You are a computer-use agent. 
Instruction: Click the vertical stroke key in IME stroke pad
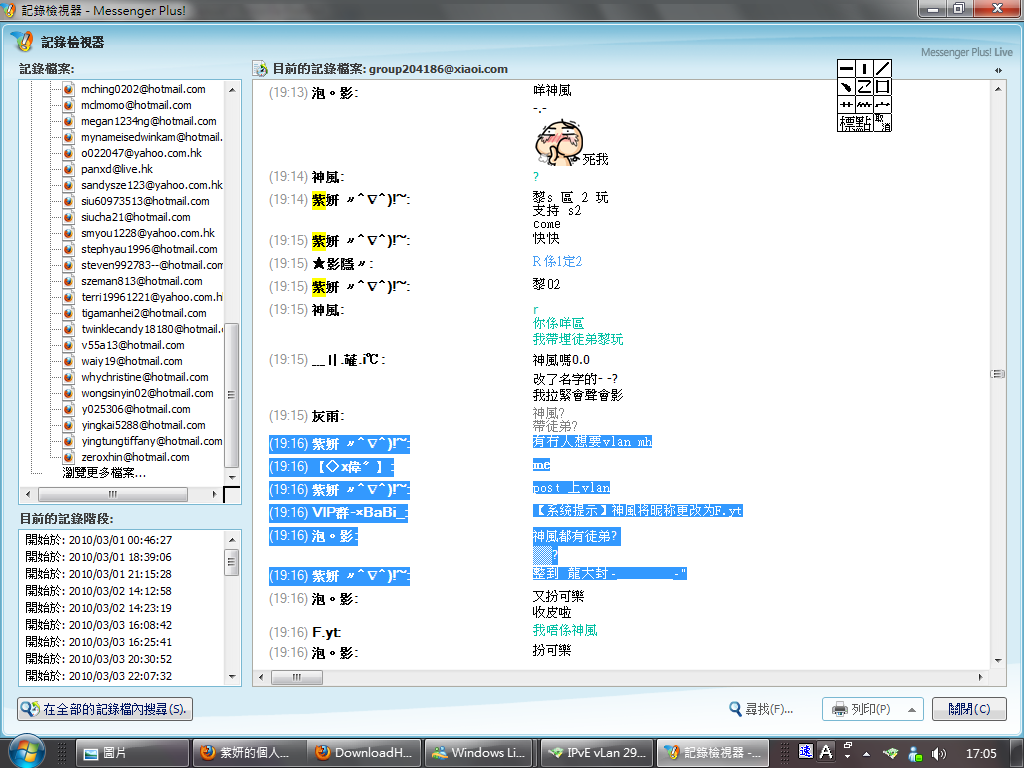(864, 69)
